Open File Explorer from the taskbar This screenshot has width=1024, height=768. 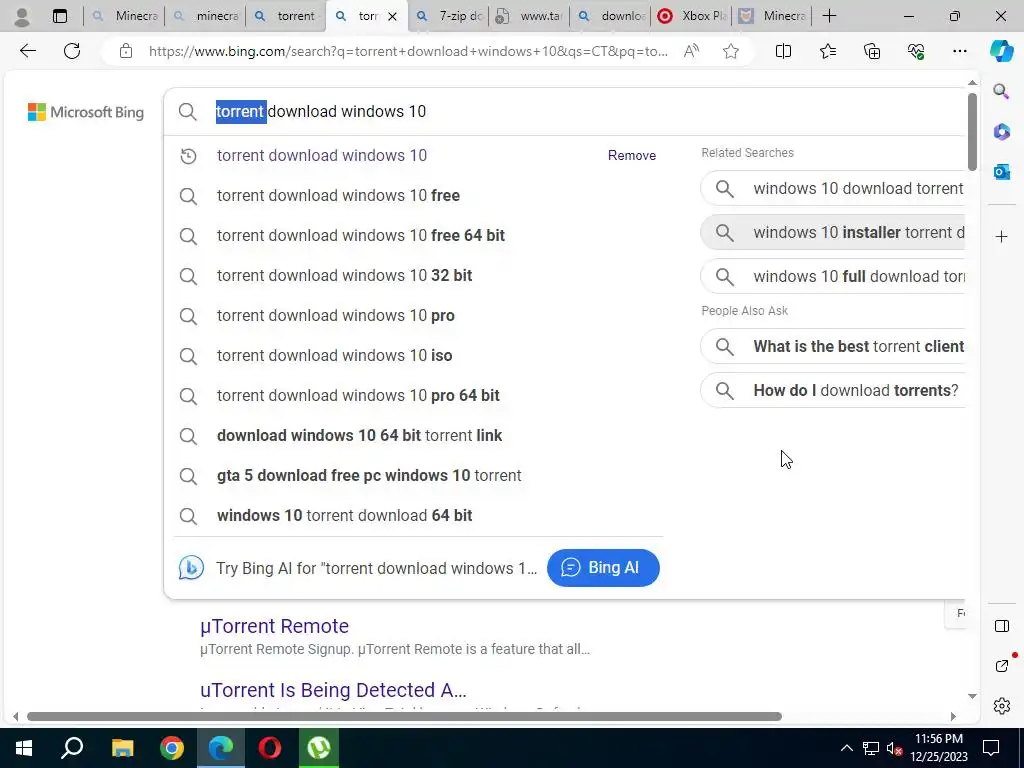[x=122, y=748]
